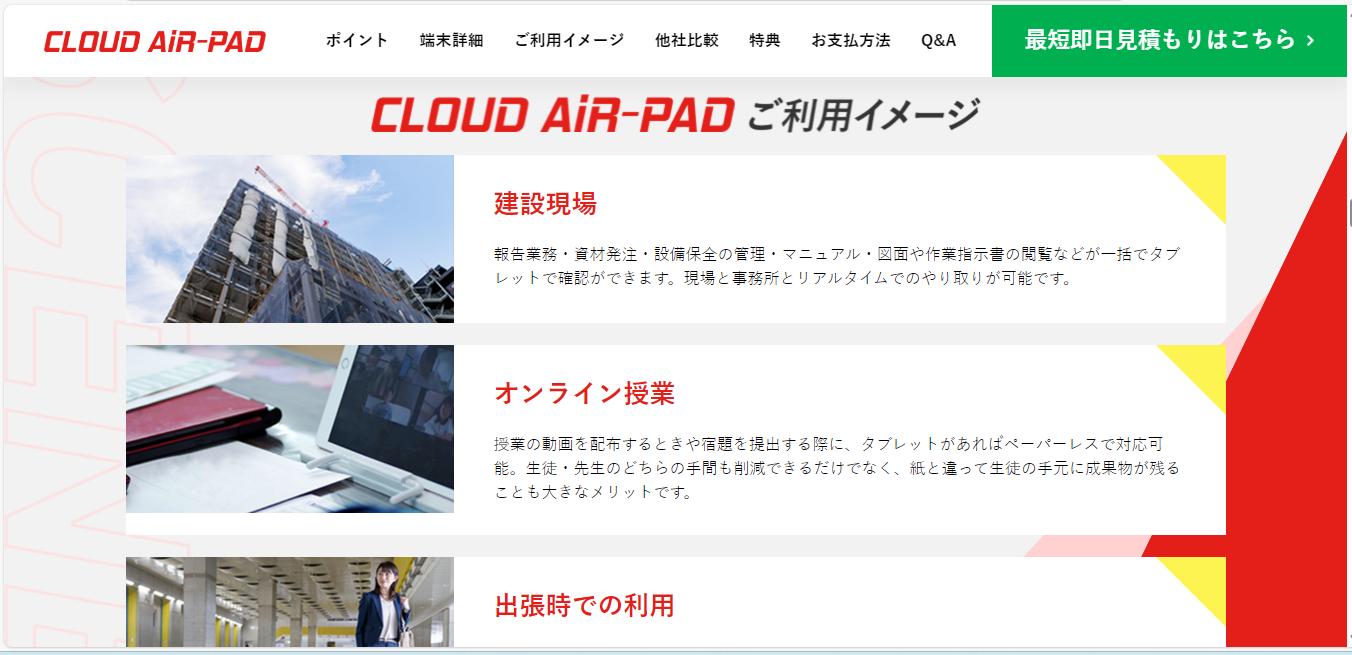Go to 端末詳細 in the navigation
Screen dimensions: 1352x655
[451, 41]
